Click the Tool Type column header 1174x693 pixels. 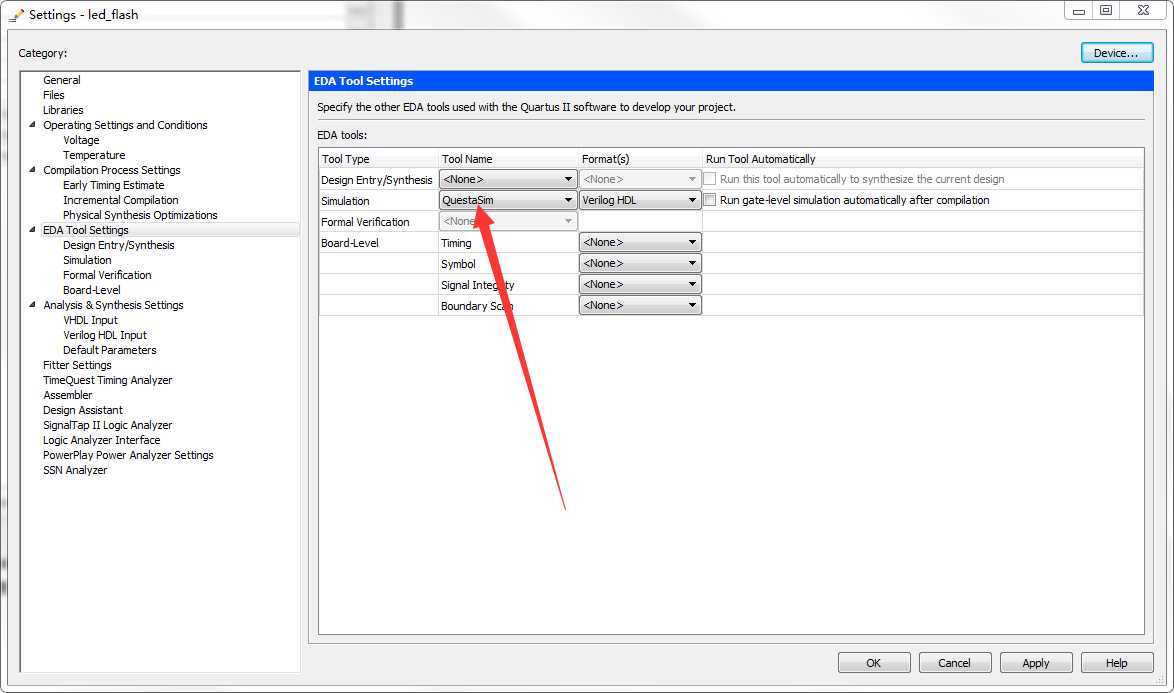(x=378, y=159)
